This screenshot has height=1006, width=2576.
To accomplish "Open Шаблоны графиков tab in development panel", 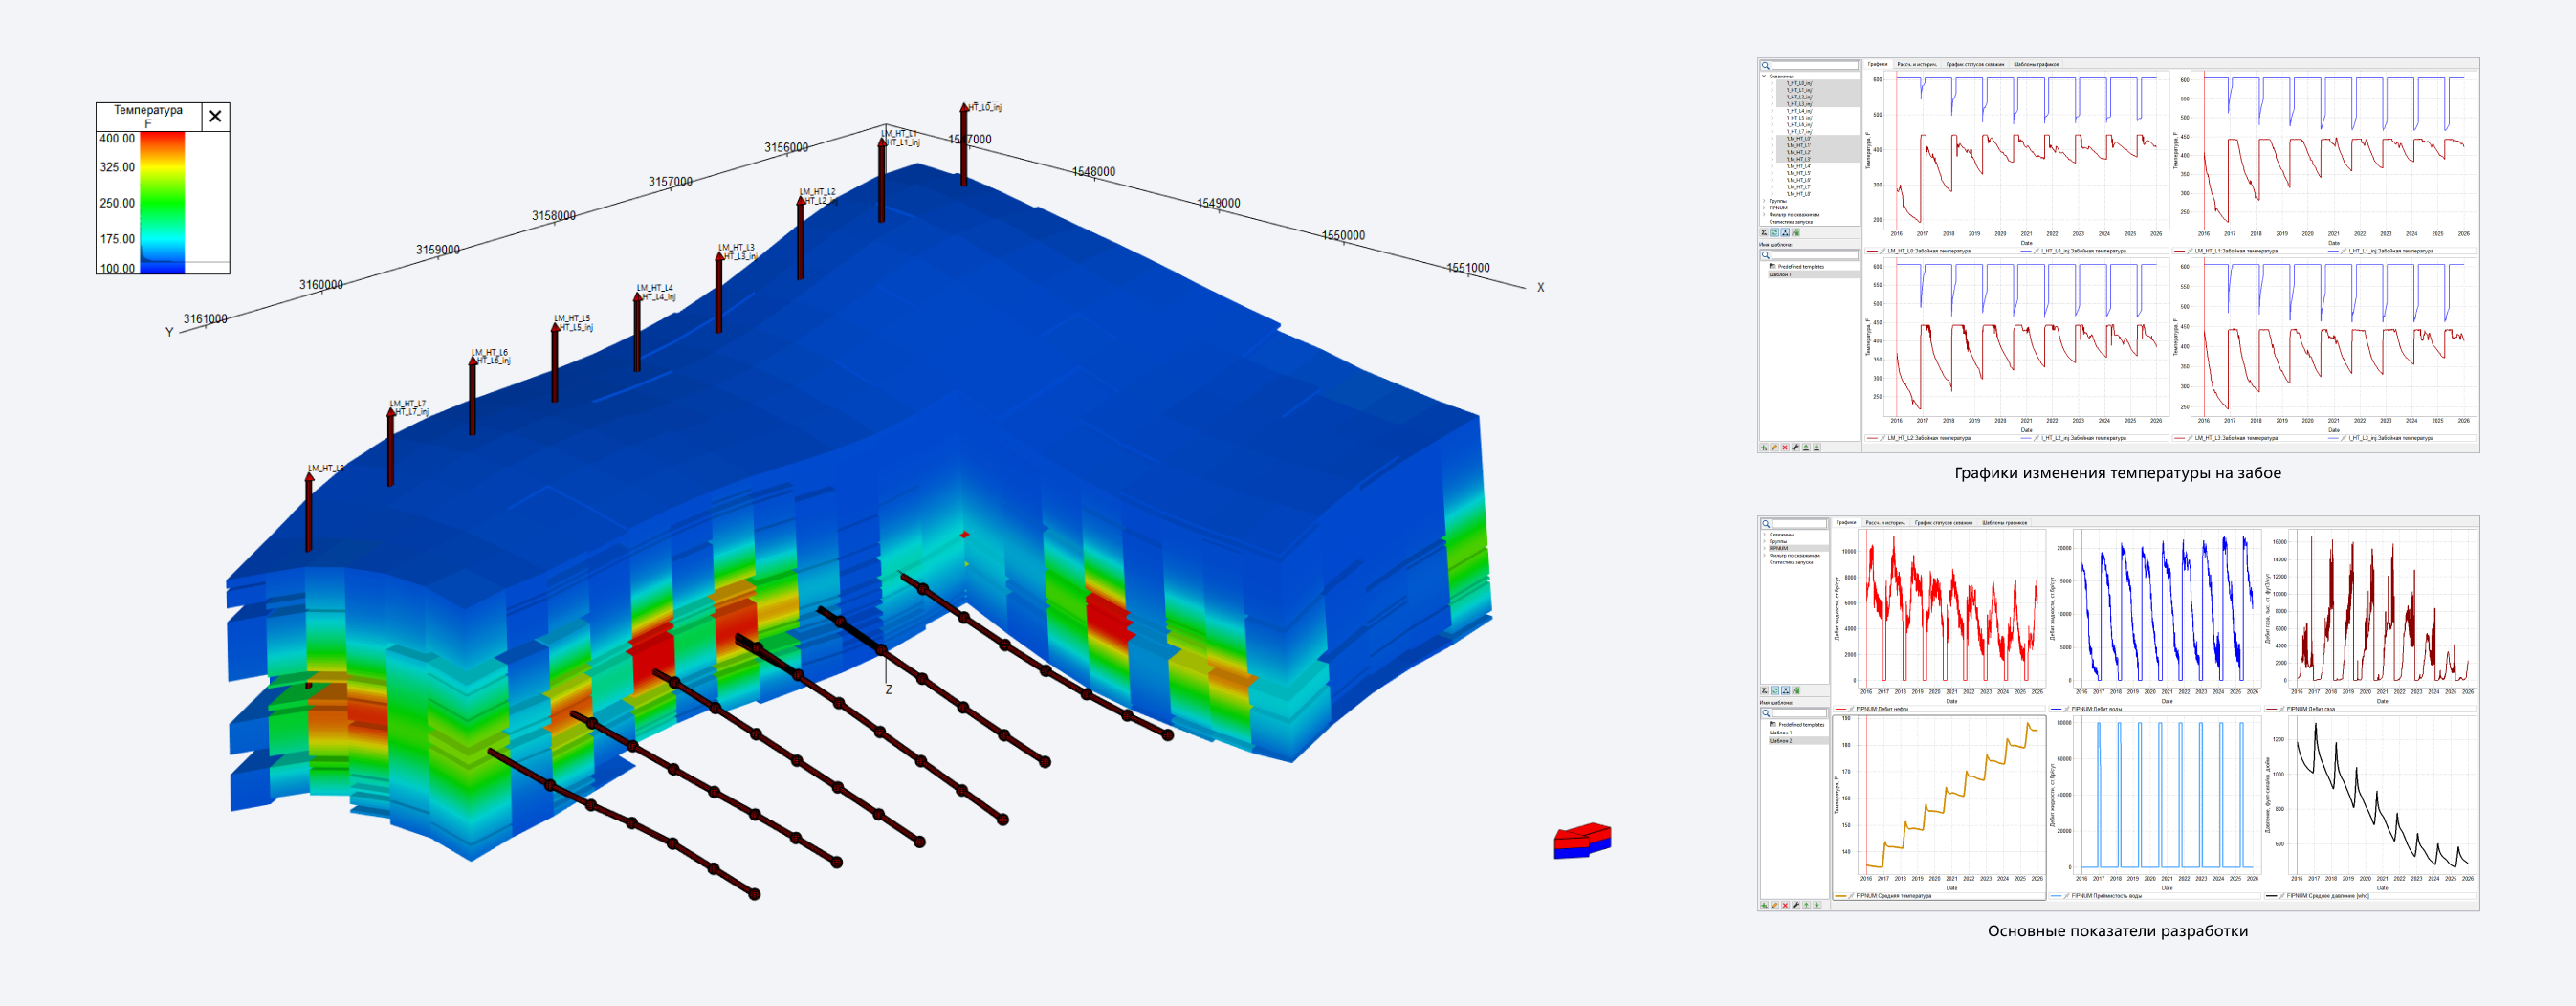I will (2005, 523).
